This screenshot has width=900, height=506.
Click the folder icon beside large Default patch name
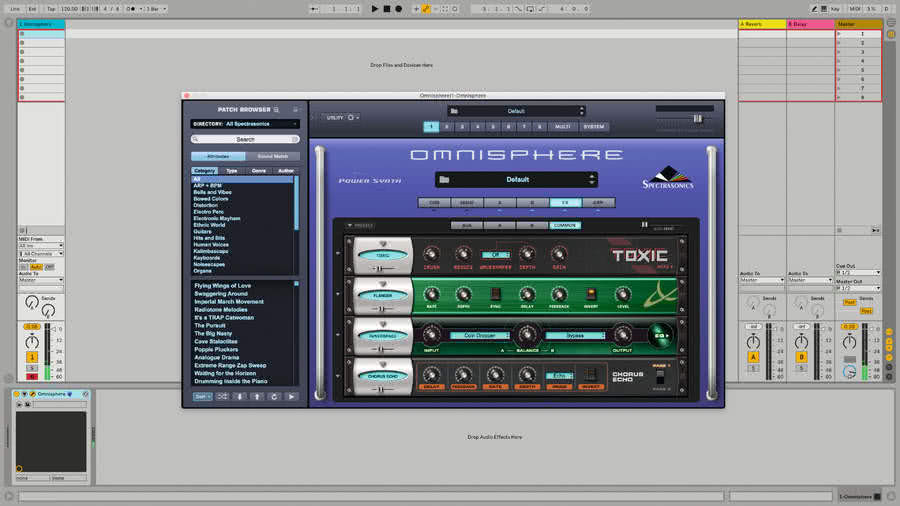tap(444, 180)
